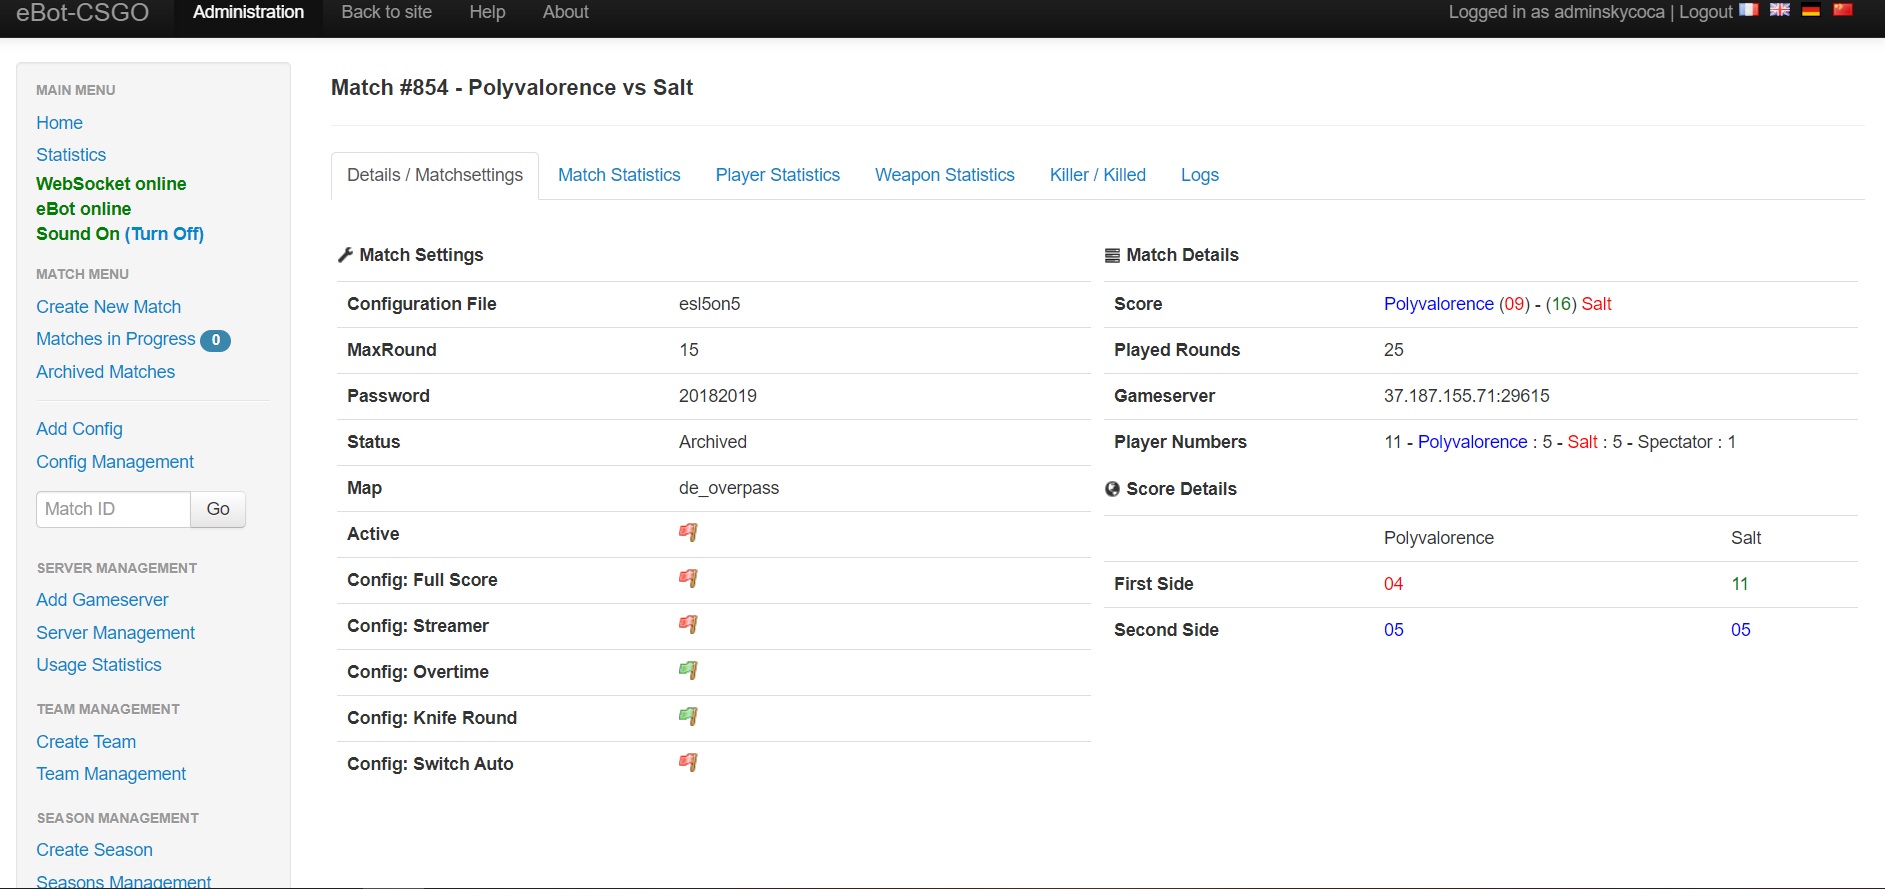Go to Archived Matches

105,372
